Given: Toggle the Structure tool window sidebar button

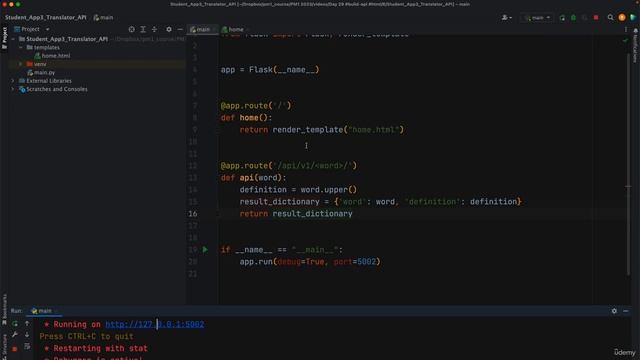Looking at the screenshot, I should coord(4,346).
